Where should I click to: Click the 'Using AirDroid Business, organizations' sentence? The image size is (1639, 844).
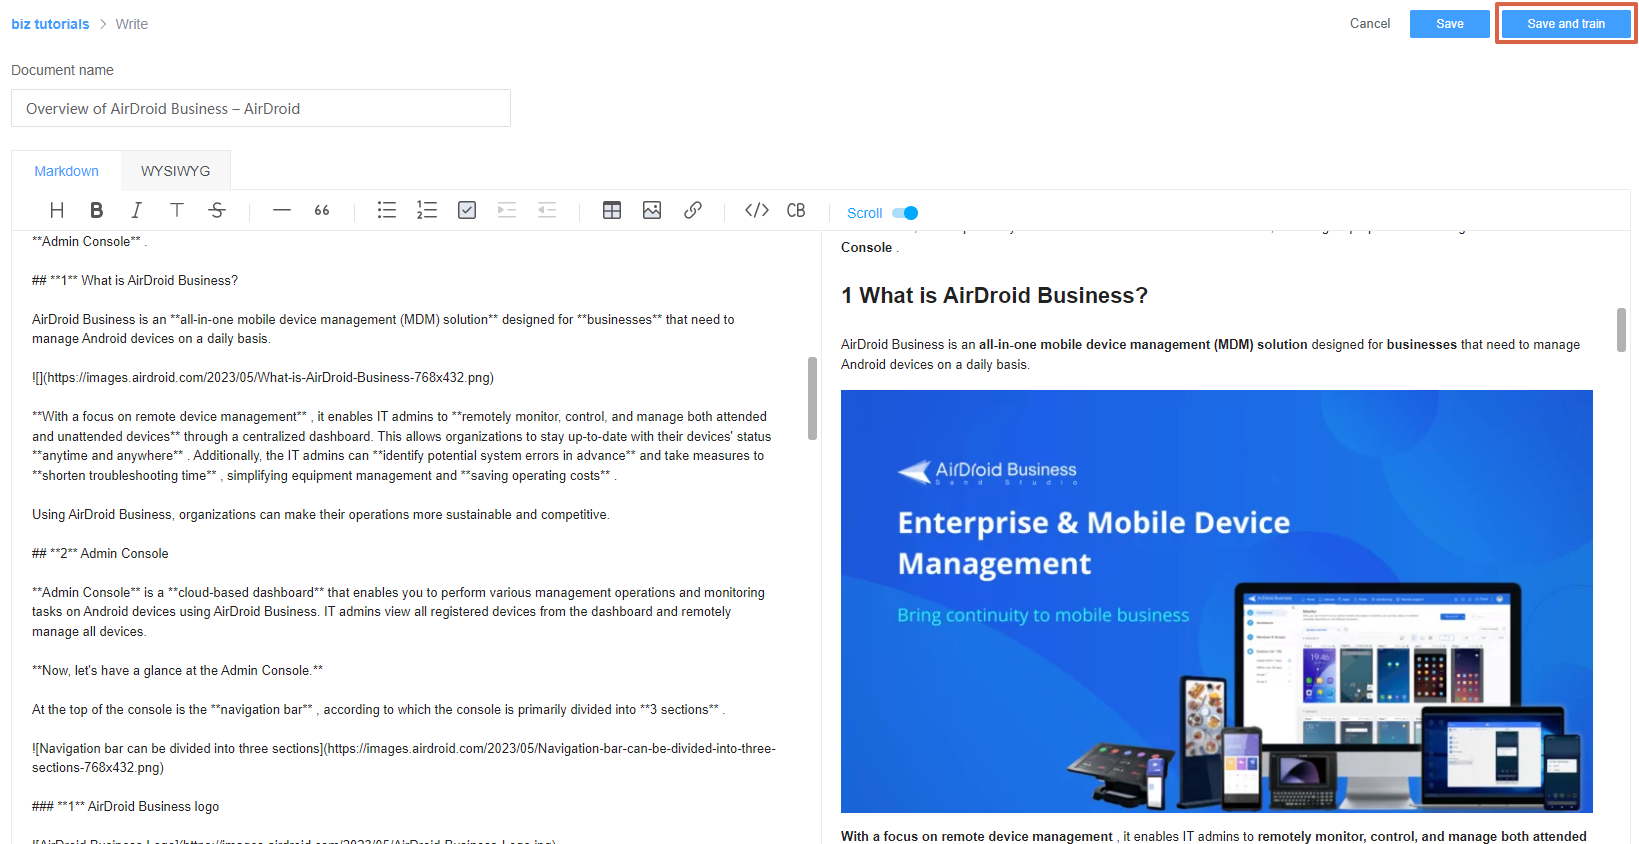point(321,514)
